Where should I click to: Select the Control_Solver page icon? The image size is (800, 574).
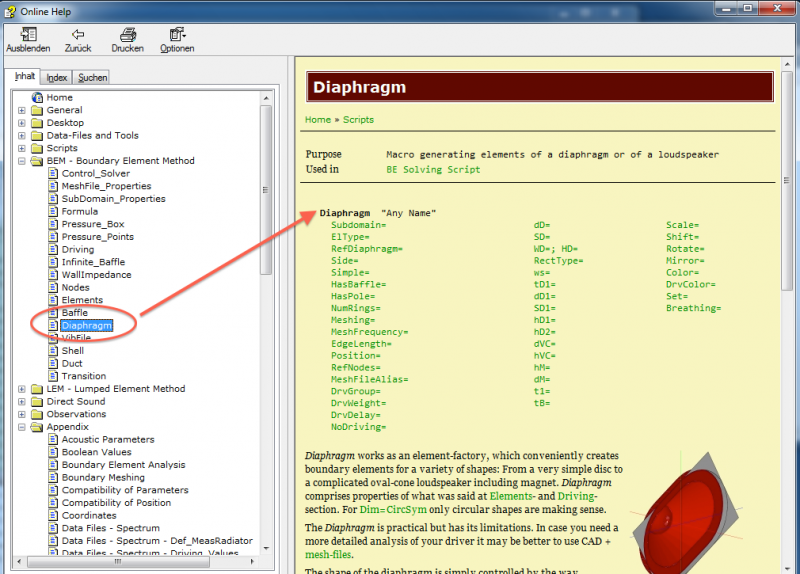pyautogui.click(x=53, y=173)
